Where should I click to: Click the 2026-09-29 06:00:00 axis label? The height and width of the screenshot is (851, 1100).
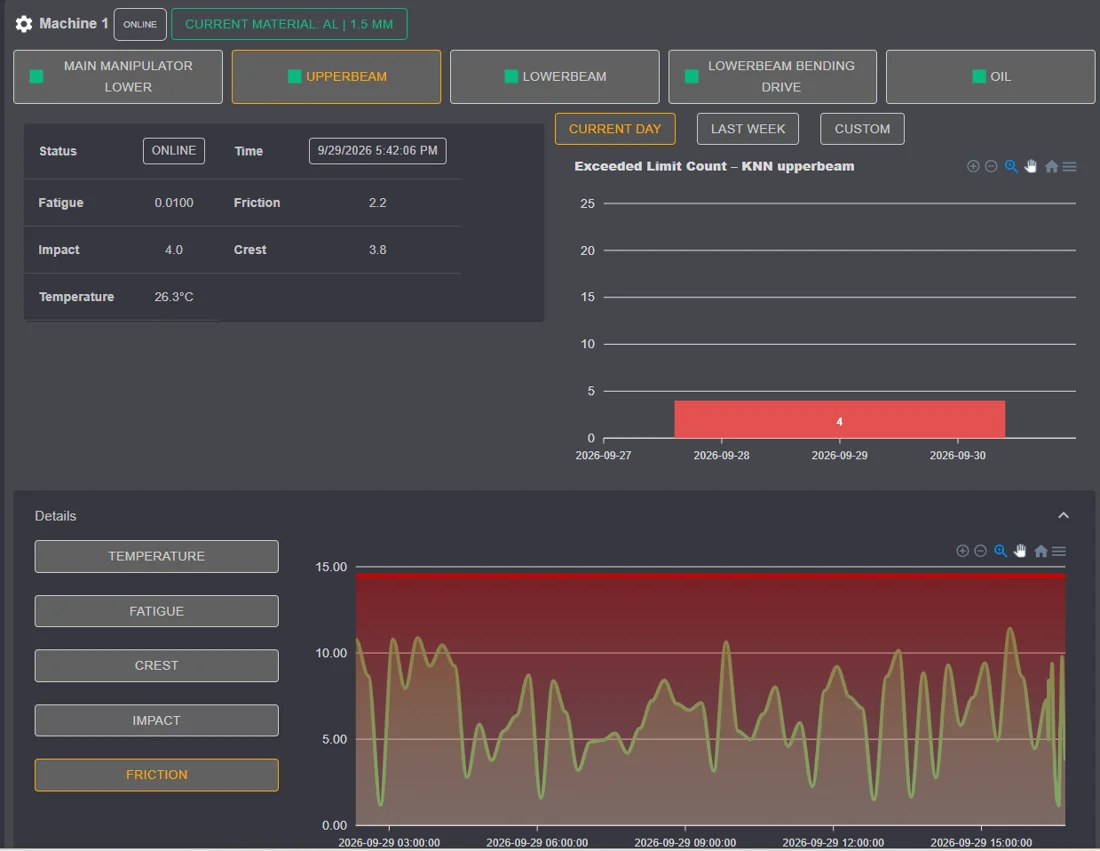coord(537,843)
